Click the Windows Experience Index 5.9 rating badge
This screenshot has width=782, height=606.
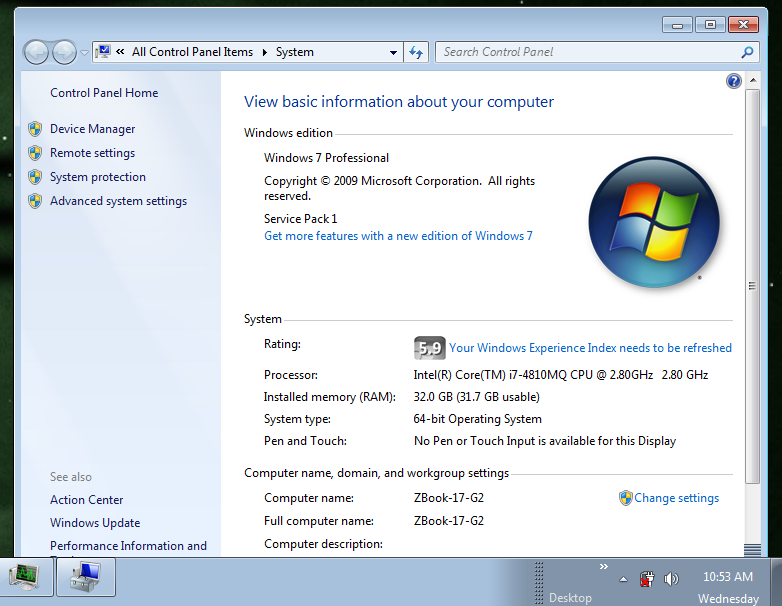point(428,348)
